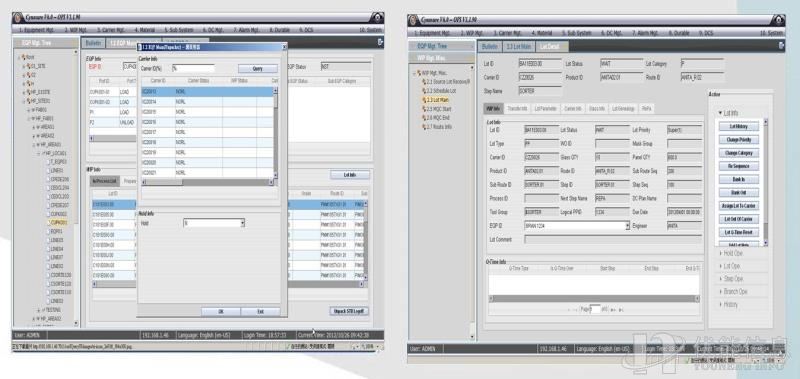The image size is (800, 379).
Task: Click the Lot History action button
Action: tap(739, 126)
